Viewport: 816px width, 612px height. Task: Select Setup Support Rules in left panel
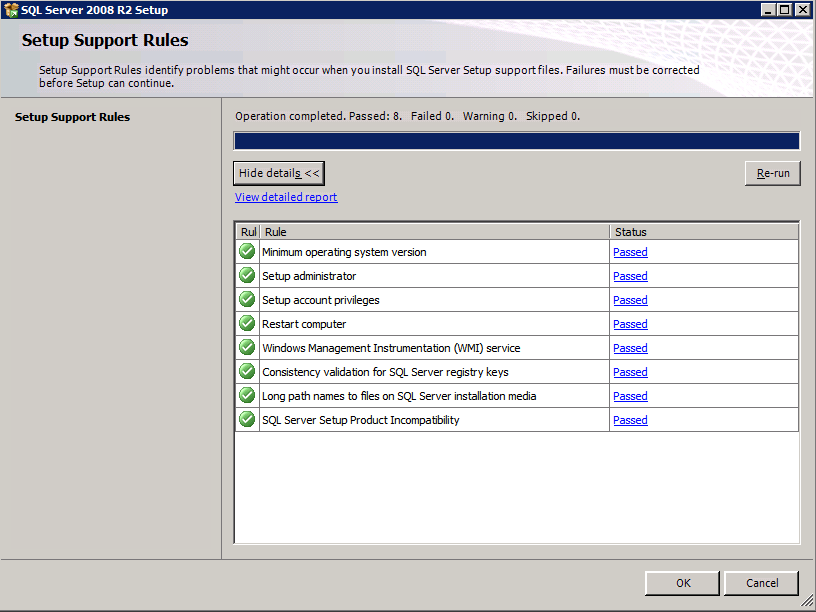pyautogui.click(x=72, y=117)
